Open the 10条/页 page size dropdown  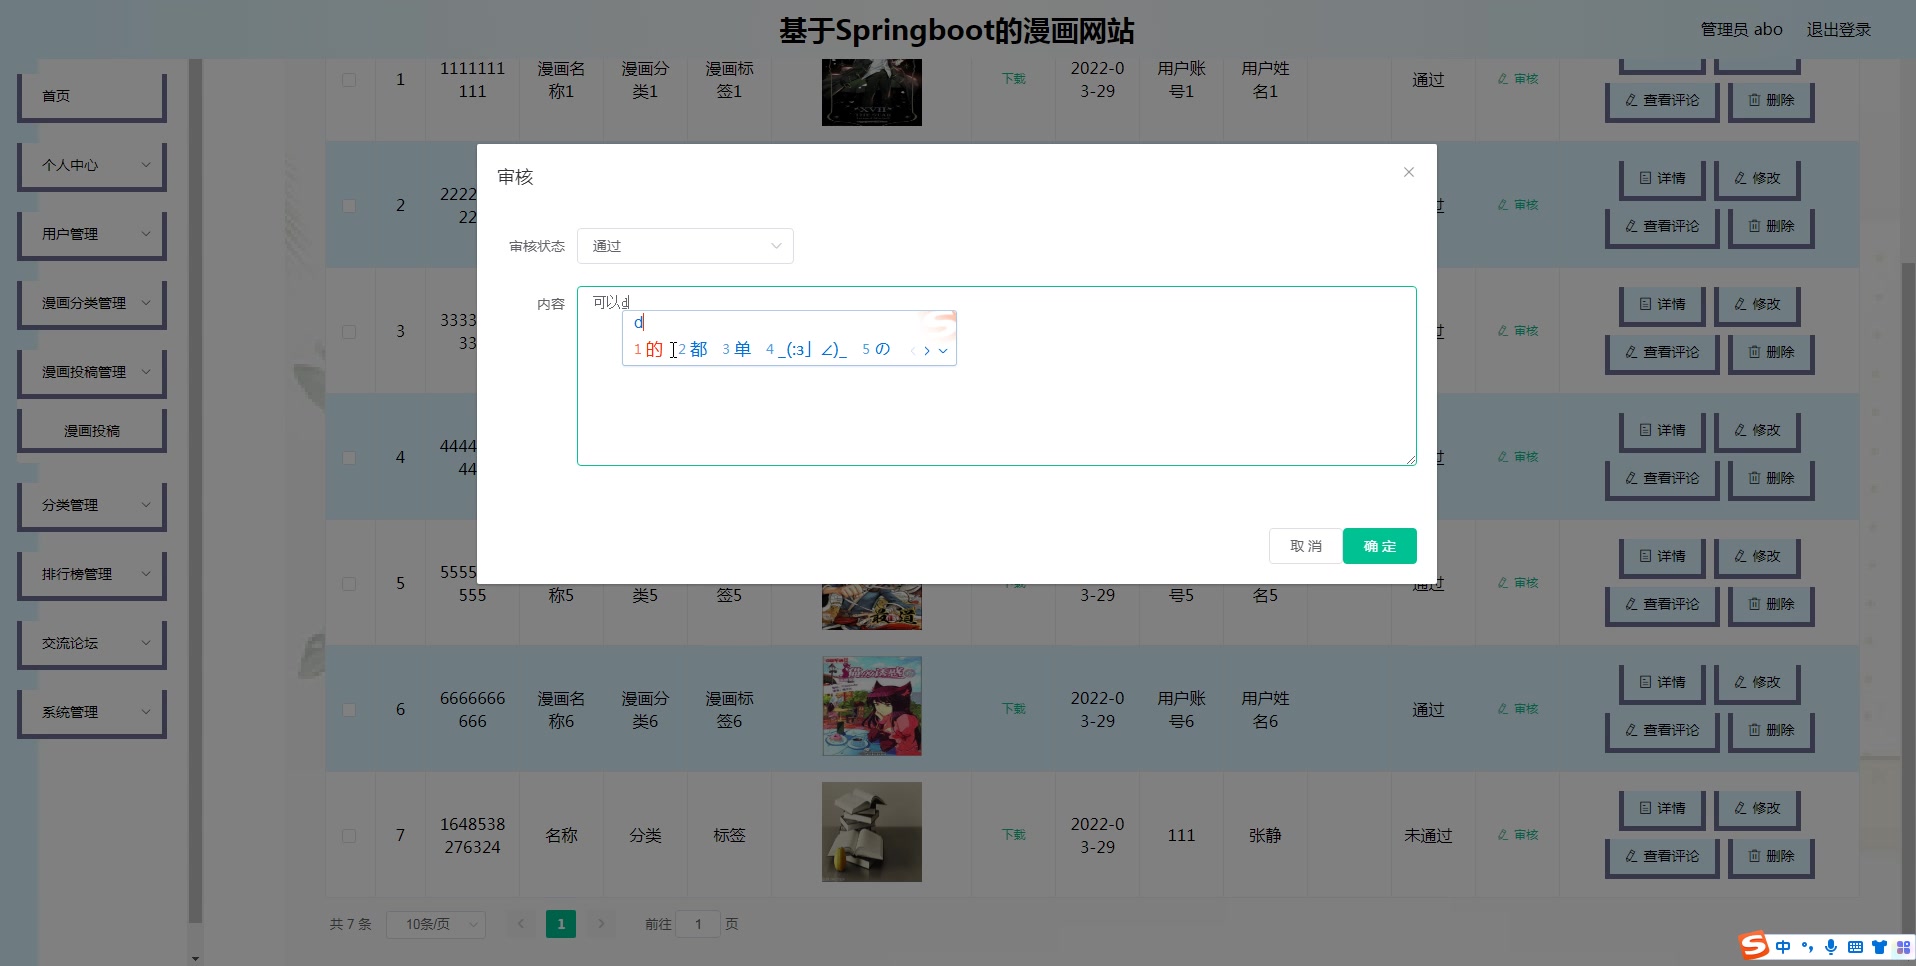pyautogui.click(x=435, y=924)
